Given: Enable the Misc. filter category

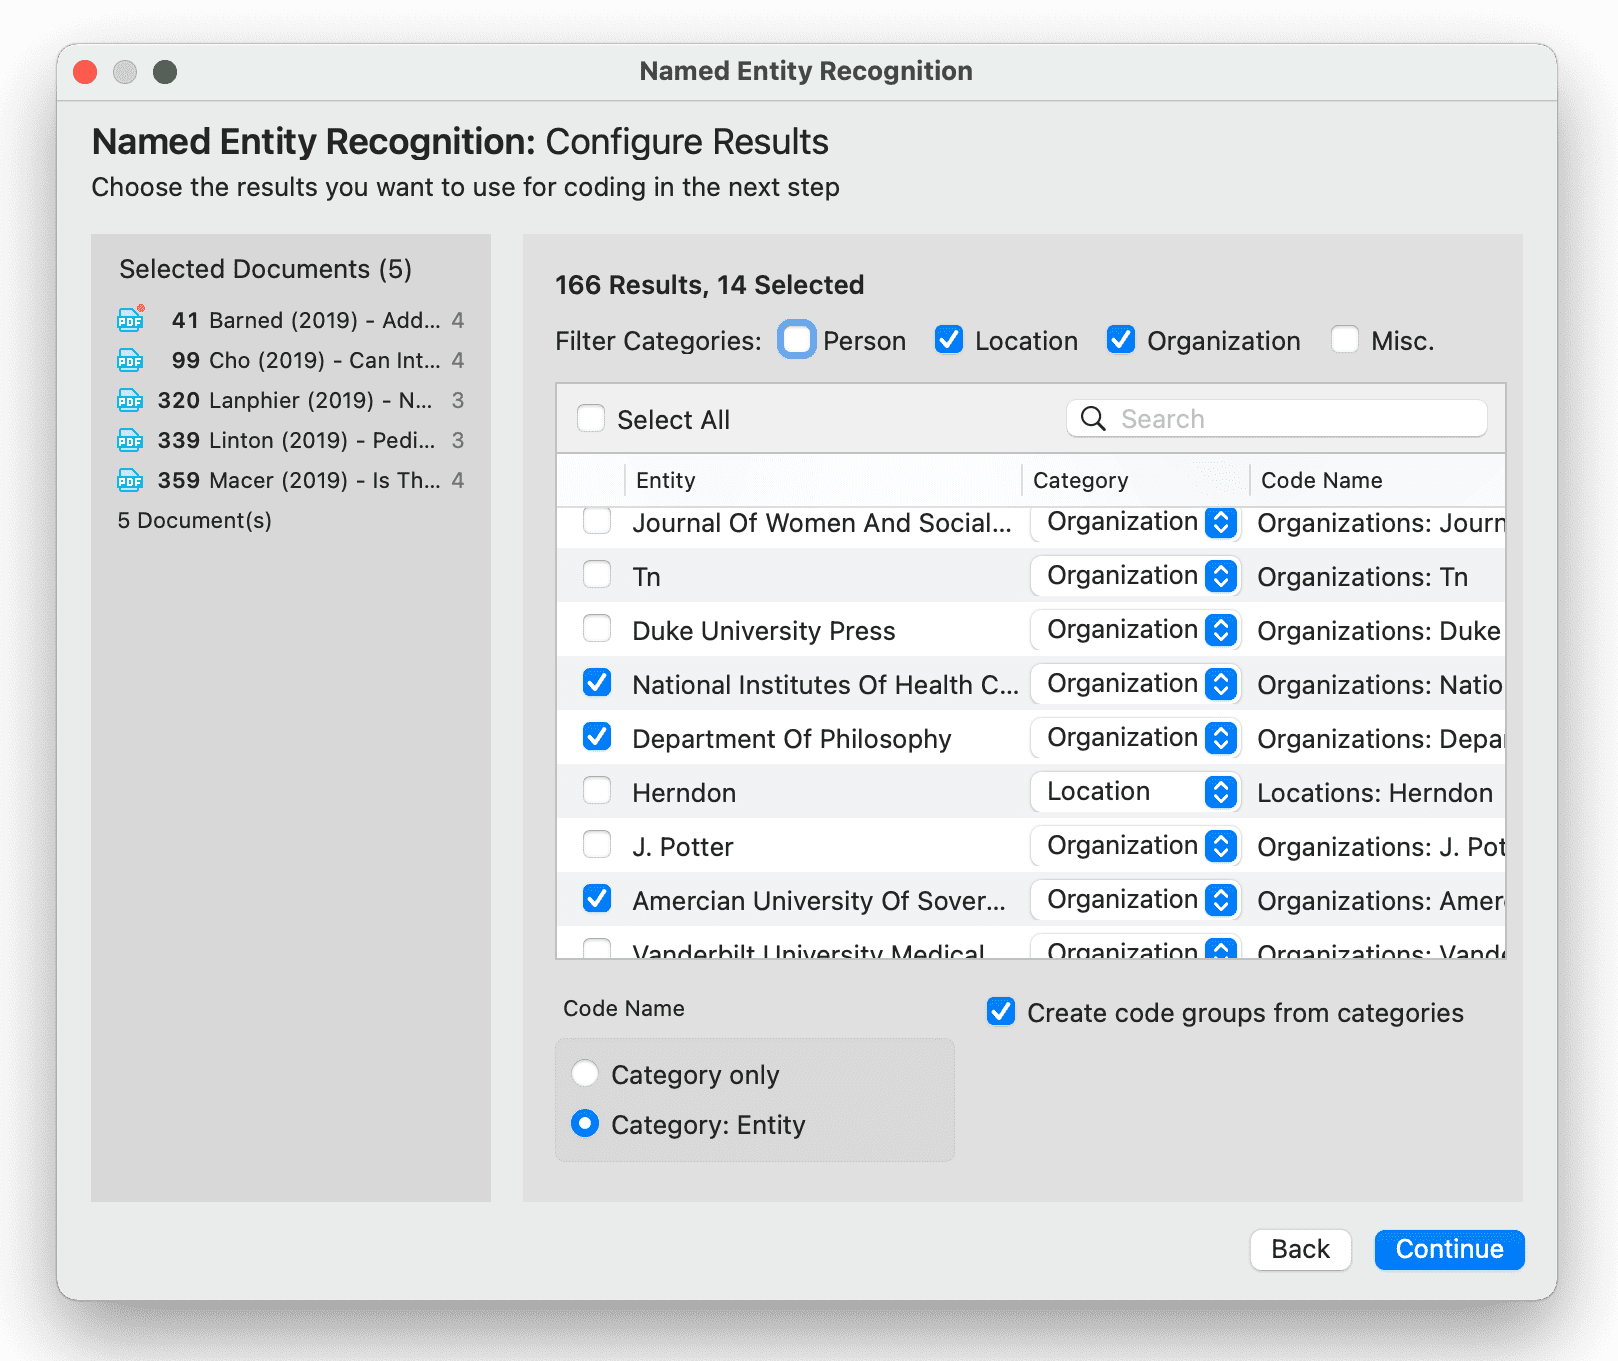Looking at the screenshot, I should [1345, 340].
